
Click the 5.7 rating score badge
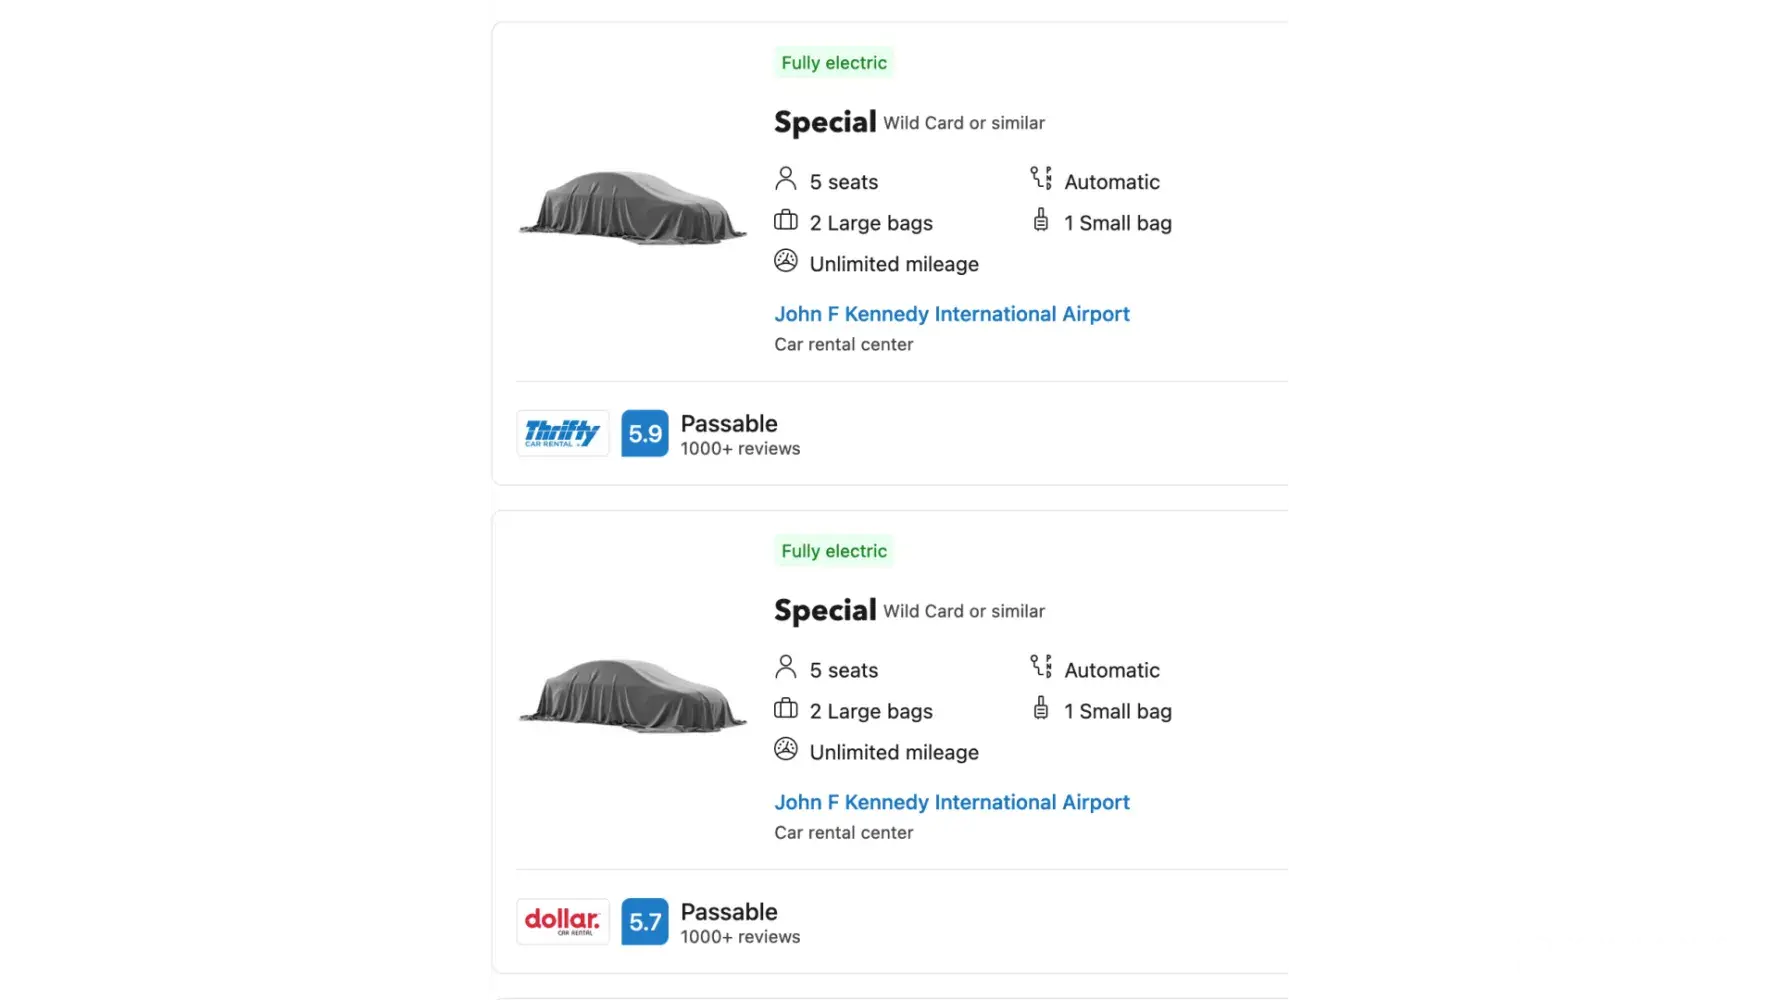(x=645, y=921)
